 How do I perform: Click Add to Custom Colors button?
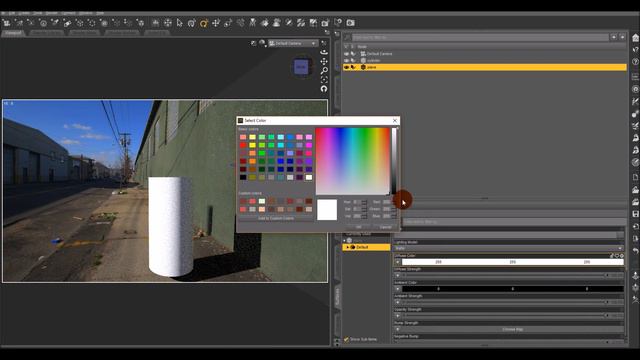click(x=276, y=218)
